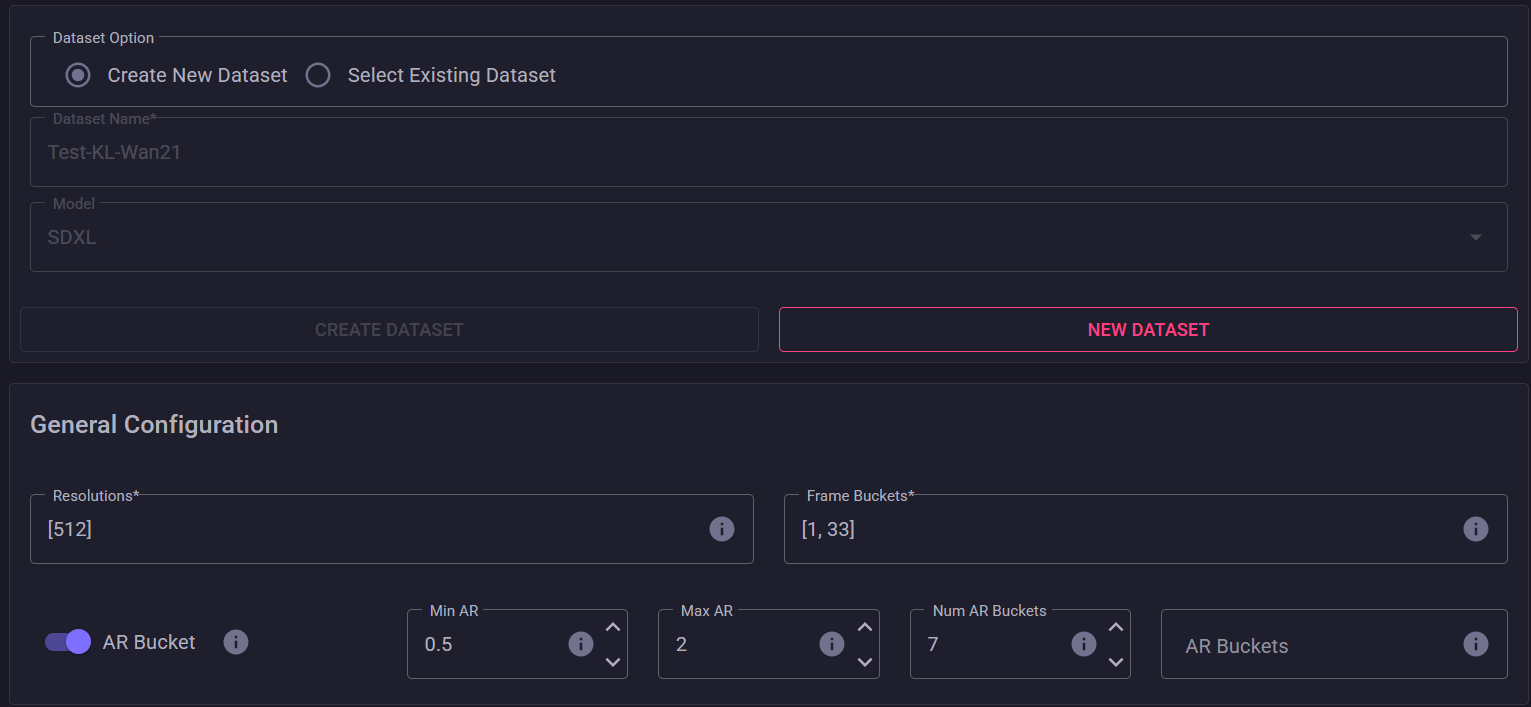Click info icon in AR Buckets field
This screenshot has width=1531, height=707.
[x=1475, y=644]
